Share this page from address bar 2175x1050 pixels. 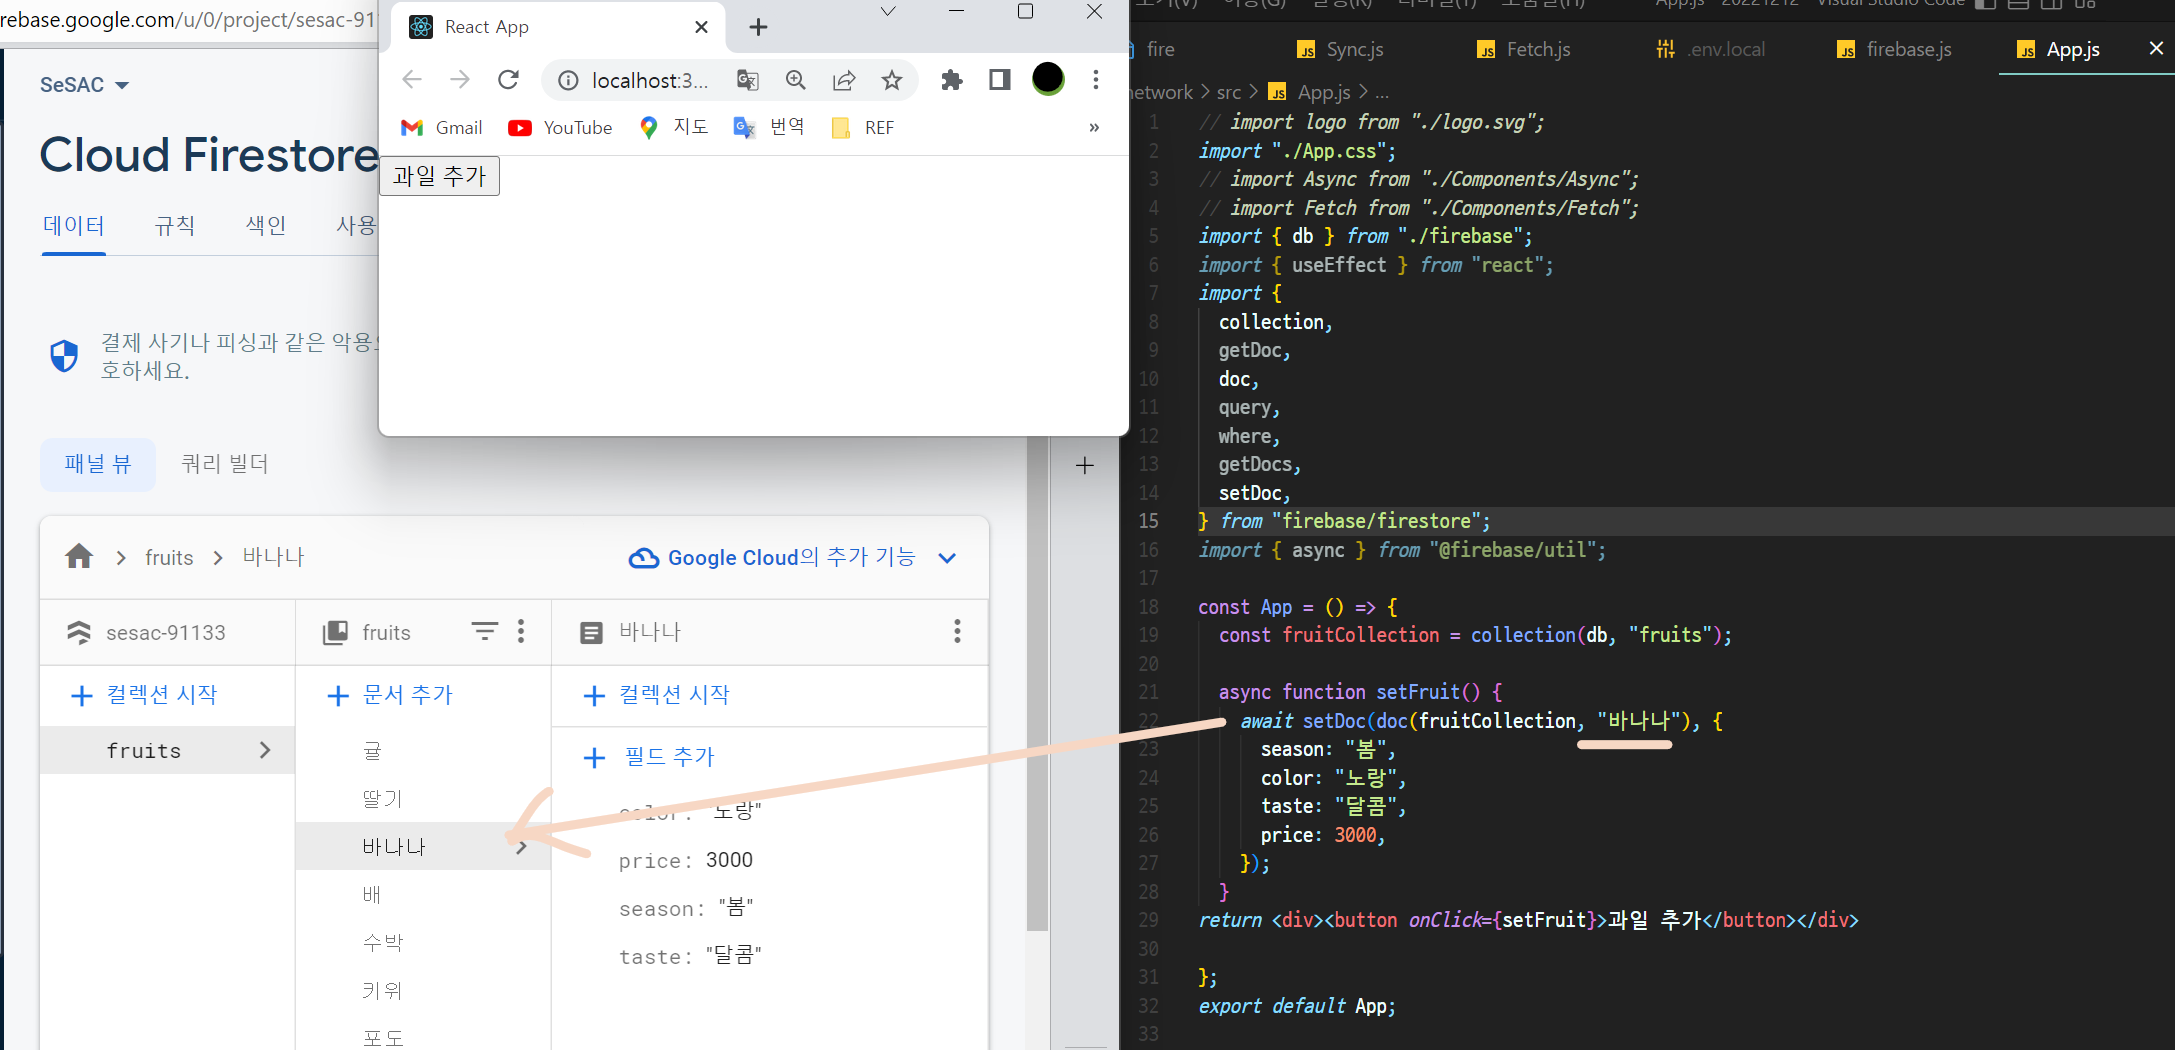tap(844, 80)
